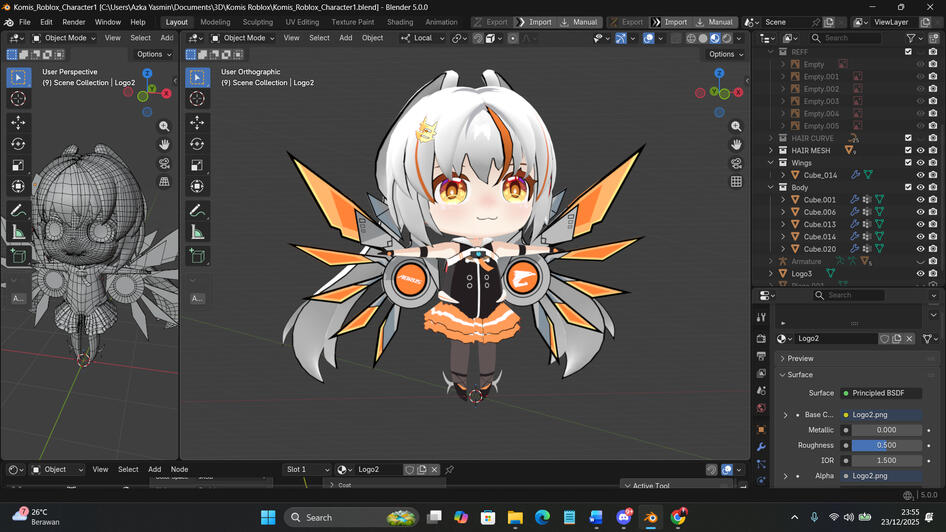Click zoom magnifier gizmo in main viewport

click(x=736, y=126)
